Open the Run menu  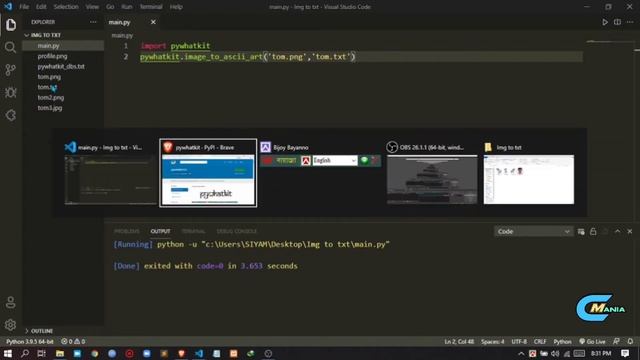pyautogui.click(x=127, y=7)
